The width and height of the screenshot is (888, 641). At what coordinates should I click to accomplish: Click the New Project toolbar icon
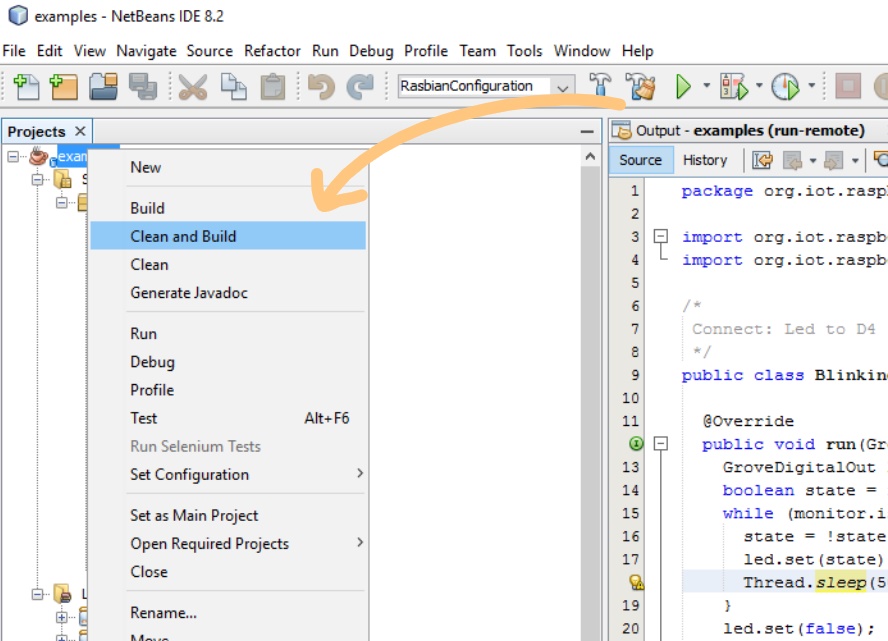click(x=64, y=87)
